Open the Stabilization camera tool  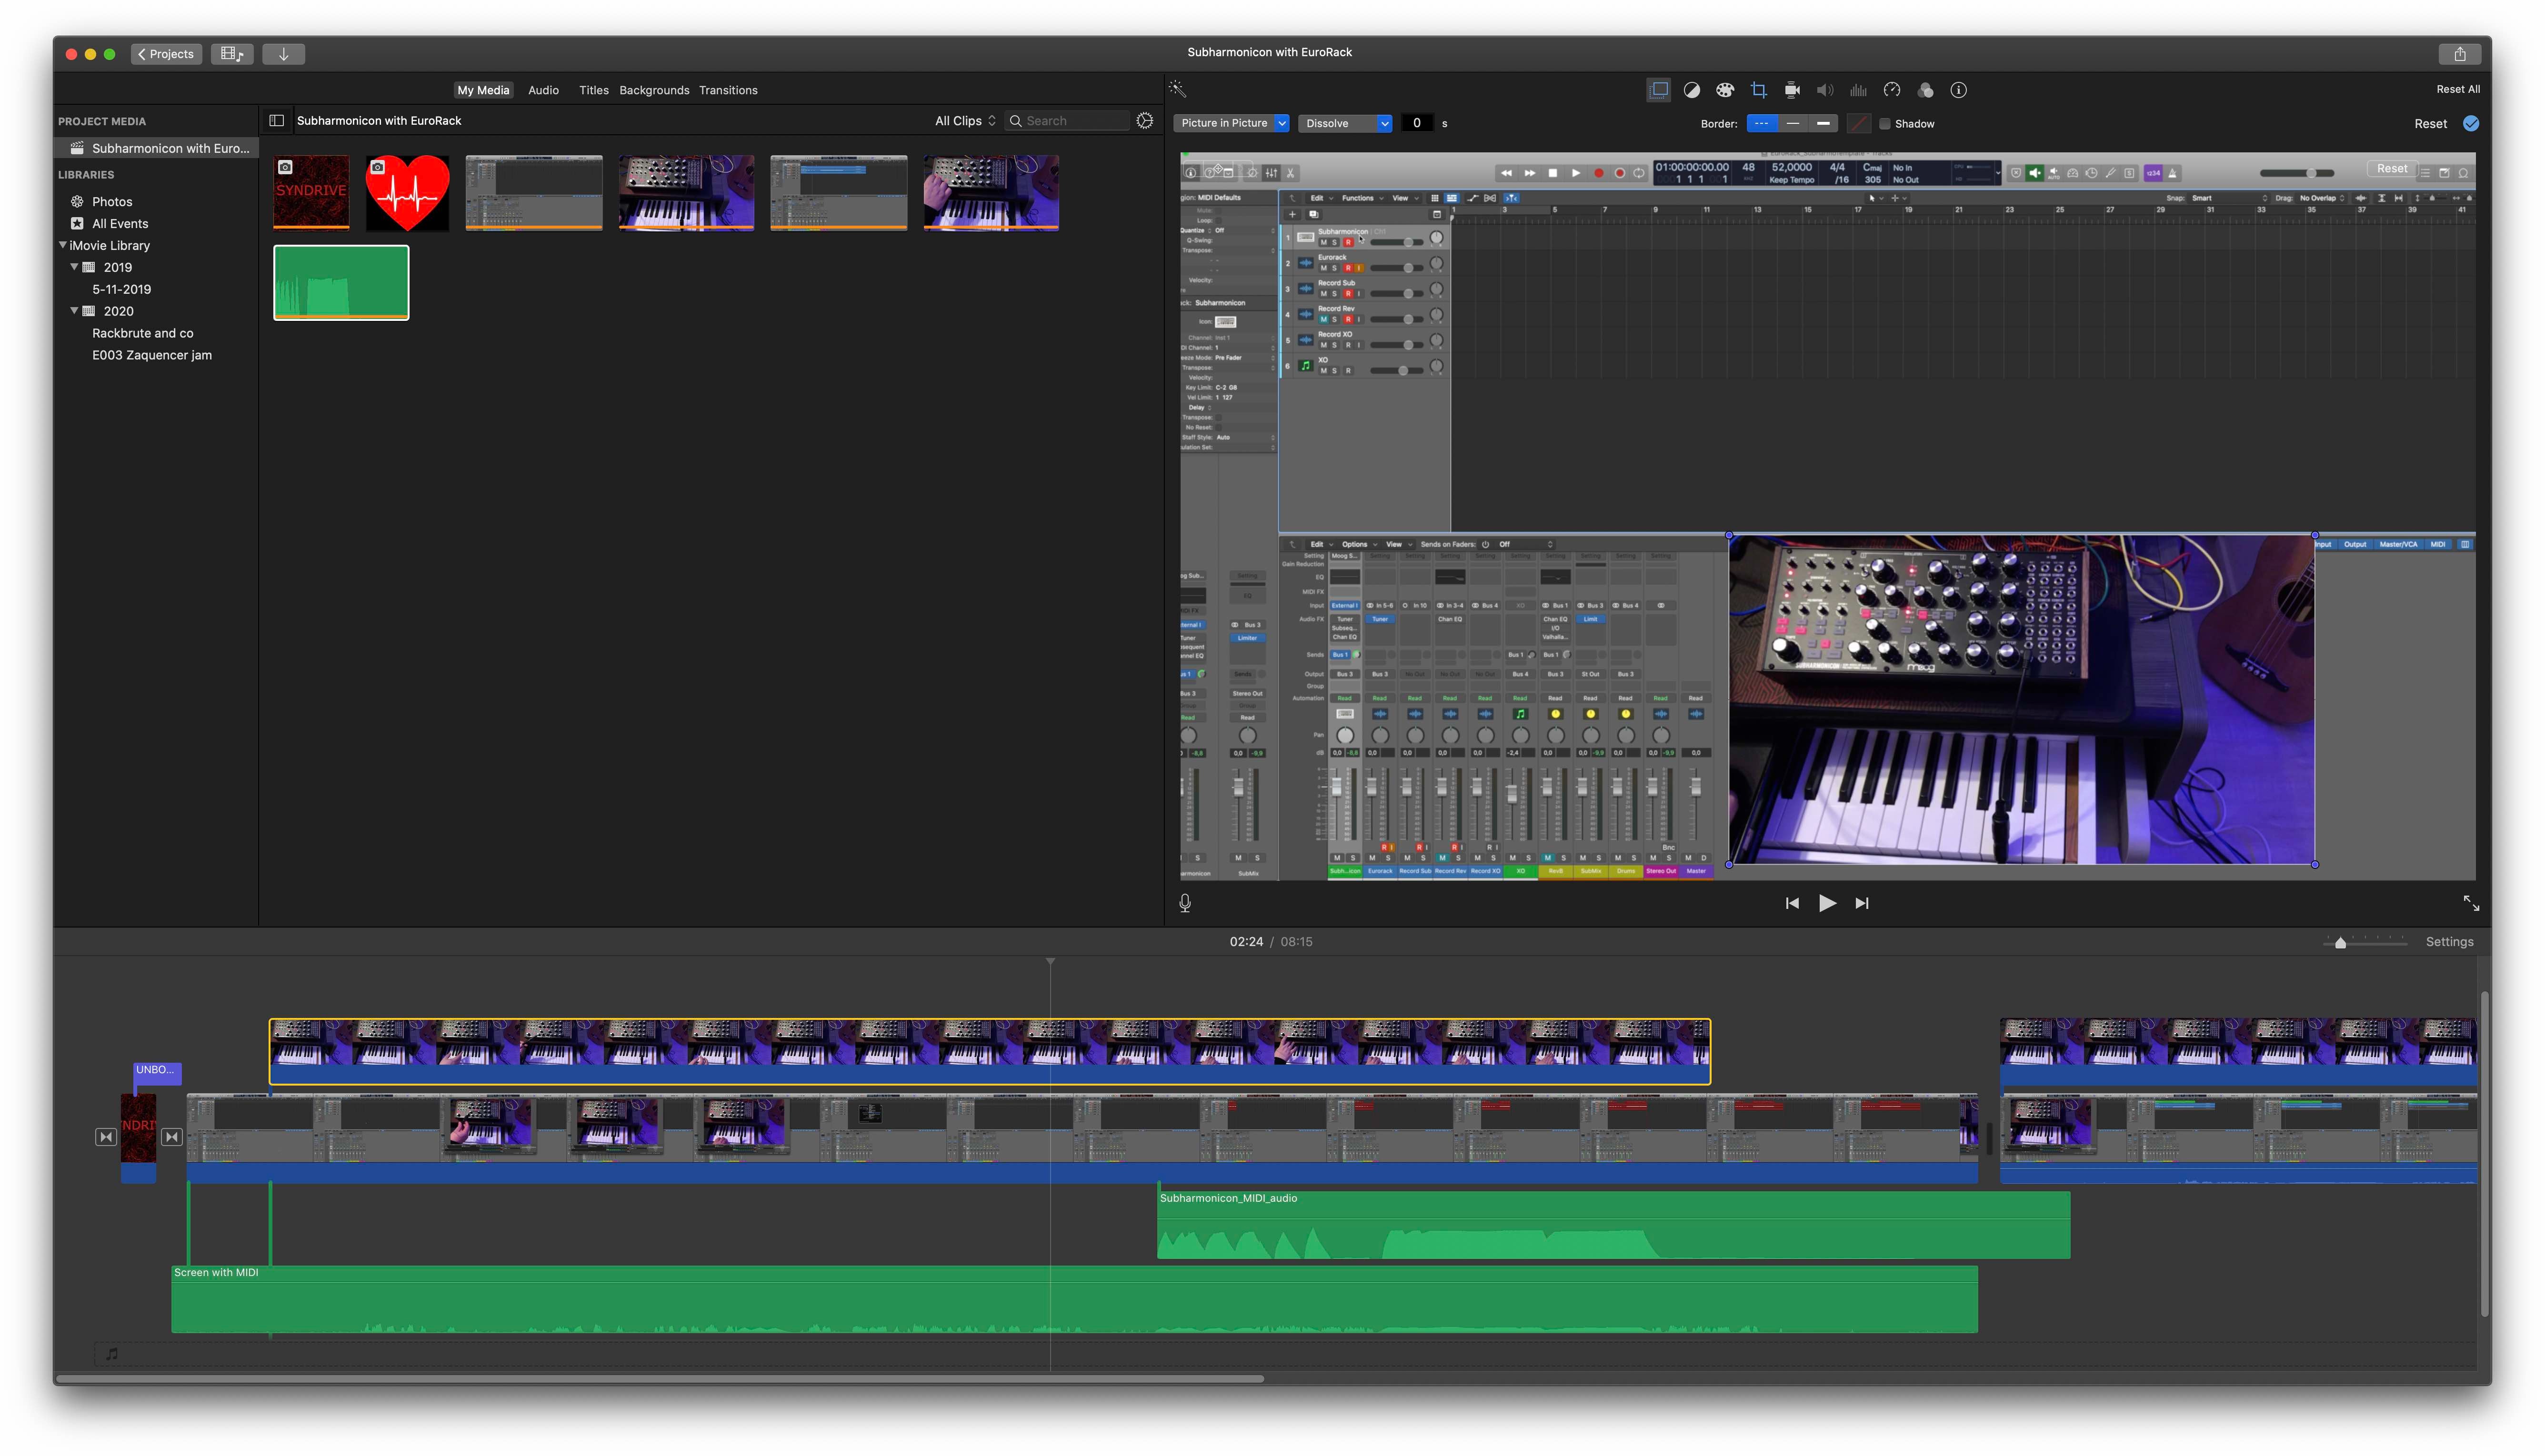pos(1792,90)
